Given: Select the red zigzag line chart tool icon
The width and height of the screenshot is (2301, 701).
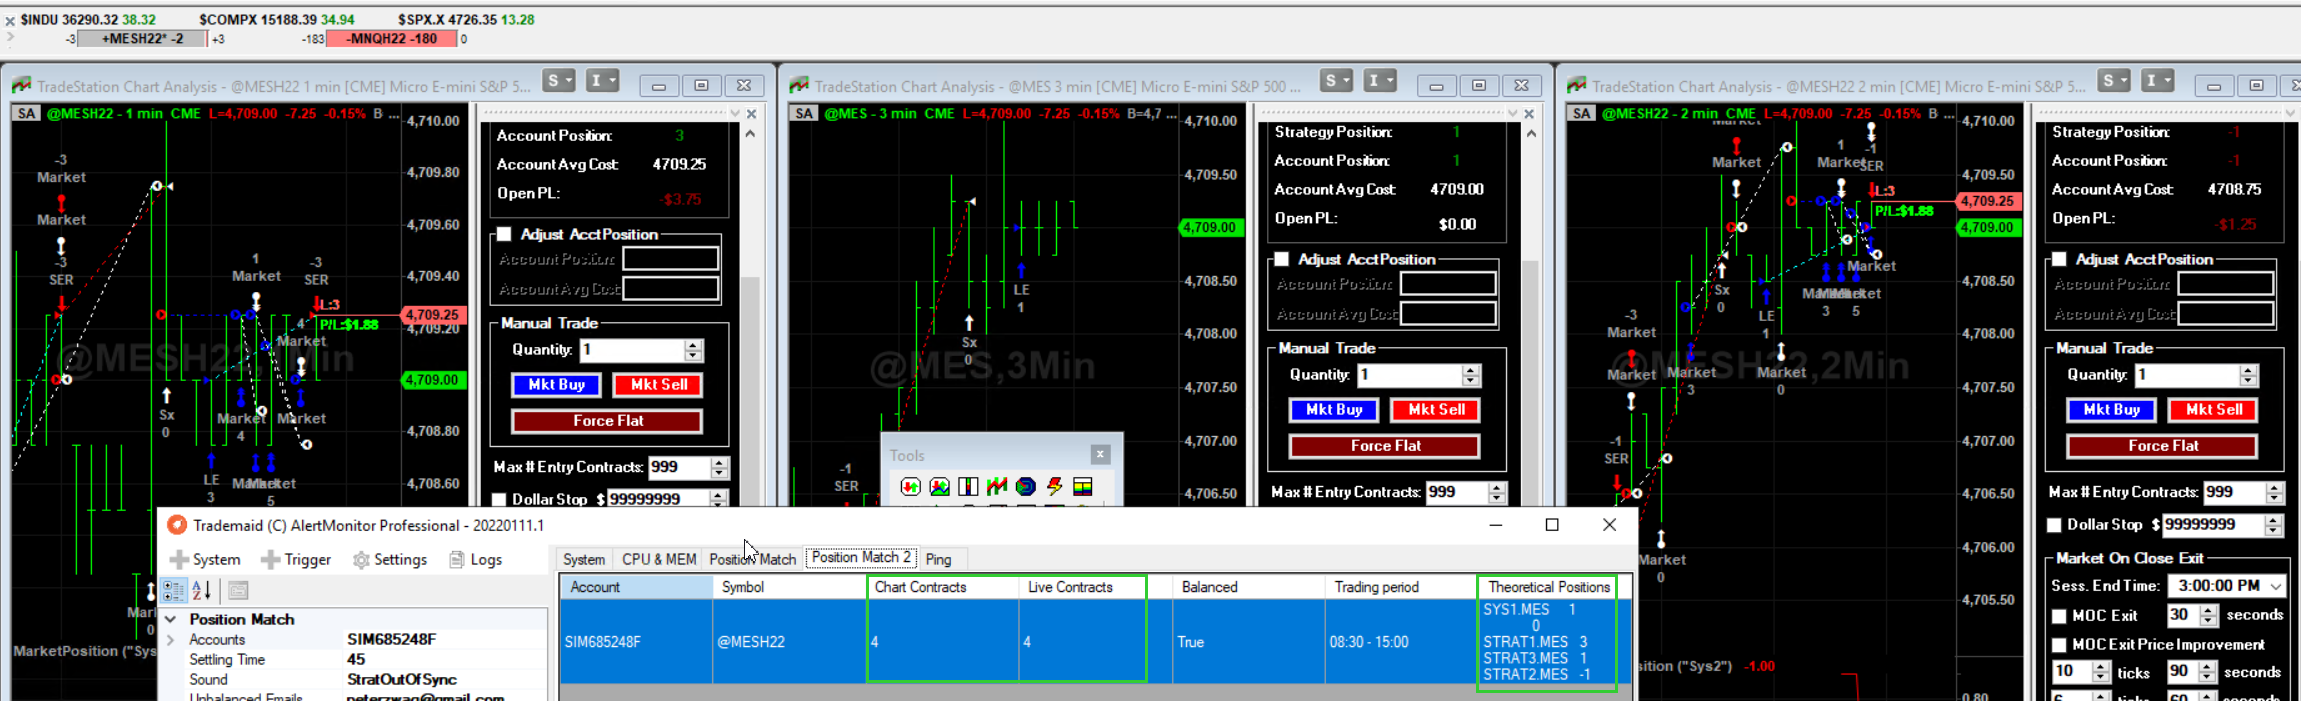Looking at the screenshot, I should [x=996, y=487].
